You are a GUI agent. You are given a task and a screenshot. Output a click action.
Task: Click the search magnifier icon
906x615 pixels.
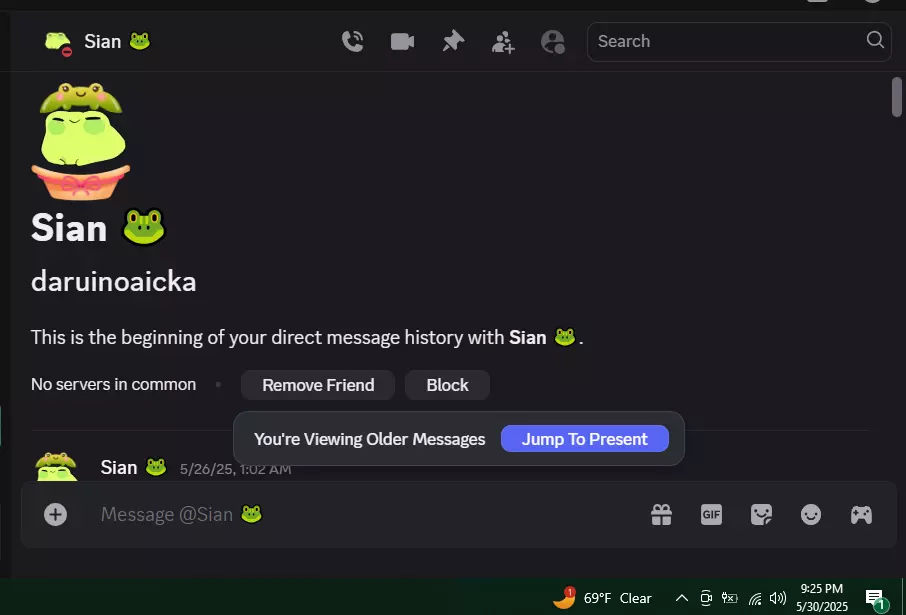point(875,40)
